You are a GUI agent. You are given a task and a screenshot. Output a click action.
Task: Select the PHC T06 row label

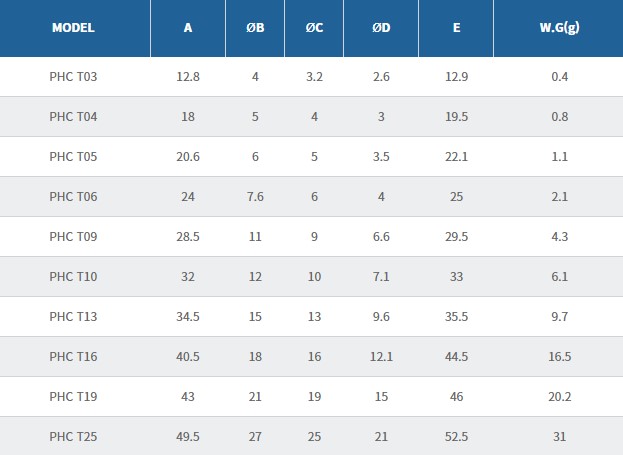(73, 197)
